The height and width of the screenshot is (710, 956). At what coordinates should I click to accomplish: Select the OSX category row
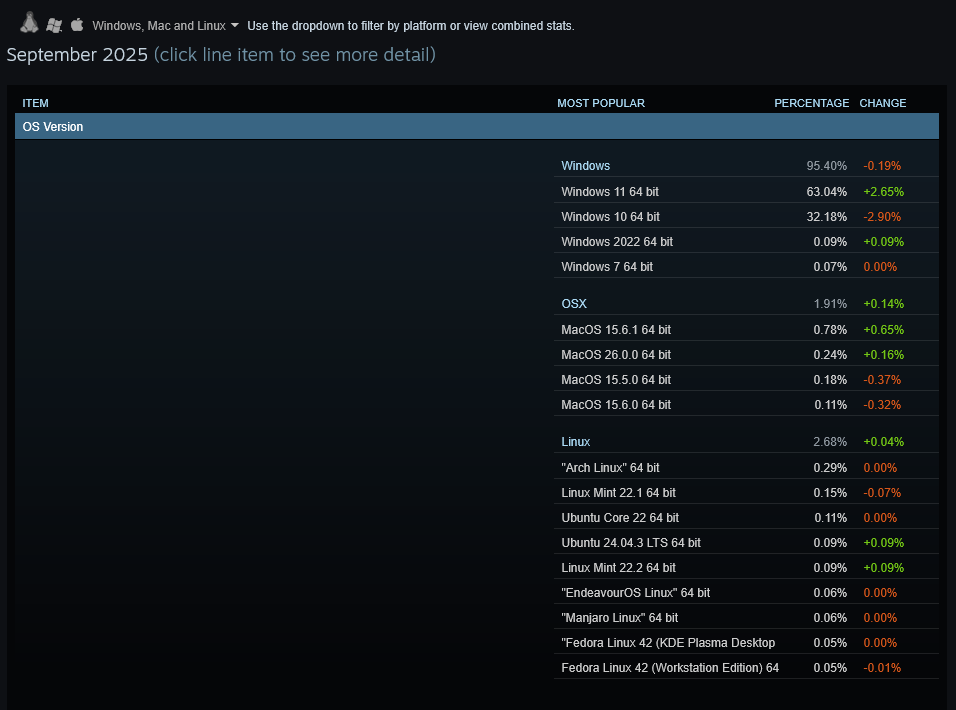tap(746, 304)
